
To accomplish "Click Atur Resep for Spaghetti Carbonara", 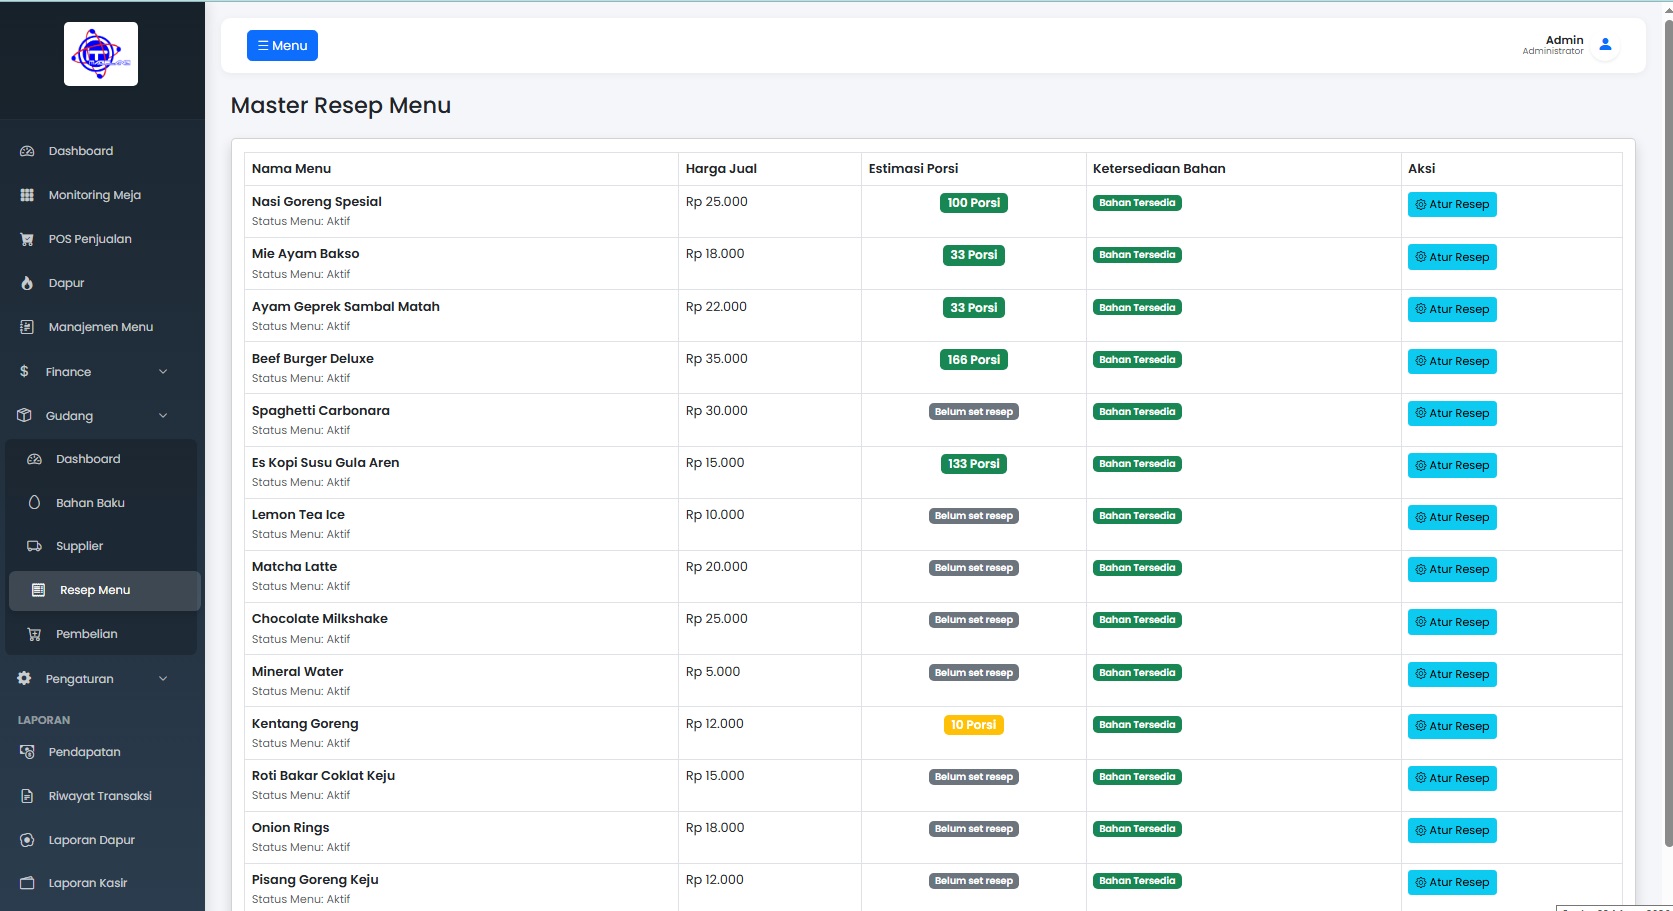I will tap(1452, 413).
